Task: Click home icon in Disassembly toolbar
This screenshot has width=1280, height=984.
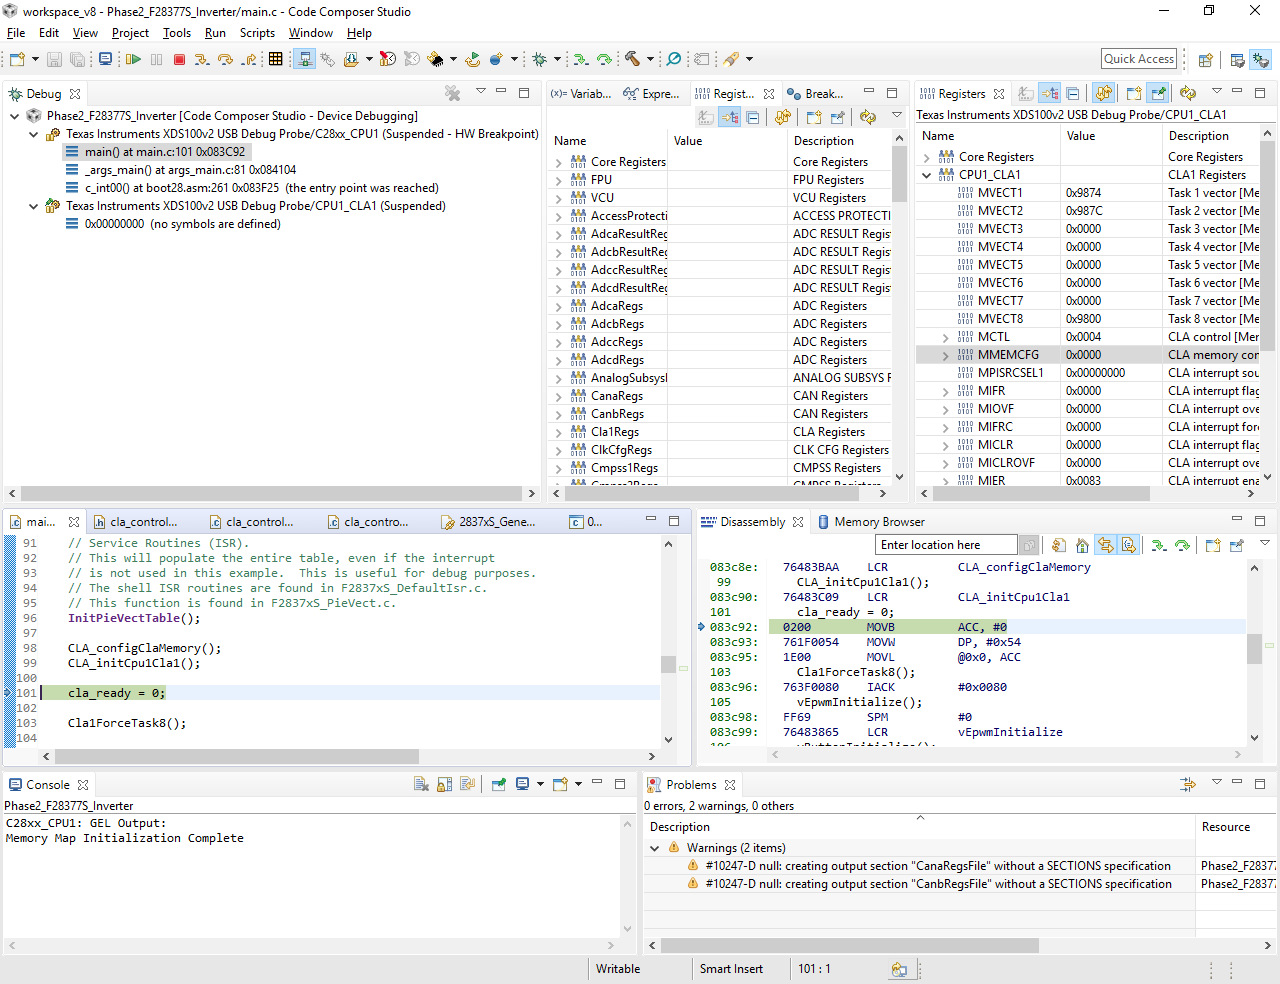Action: pos(1082,546)
